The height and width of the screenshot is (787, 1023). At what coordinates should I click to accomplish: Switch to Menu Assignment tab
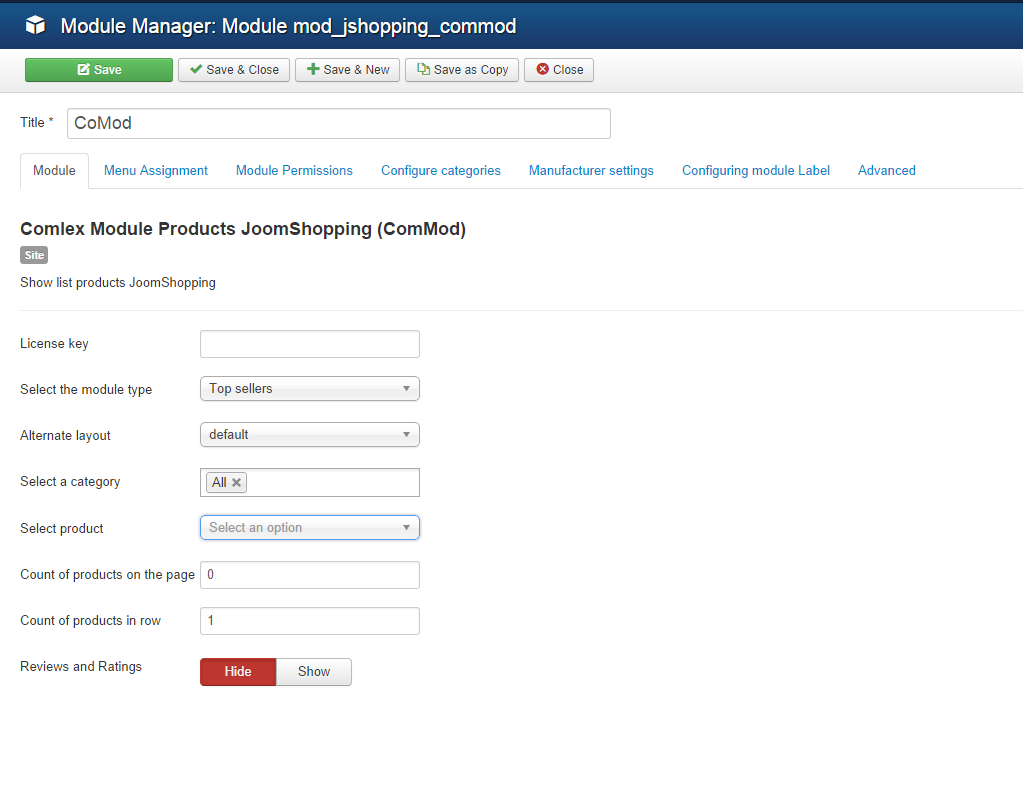pyautogui.click(x=156, y=171)
